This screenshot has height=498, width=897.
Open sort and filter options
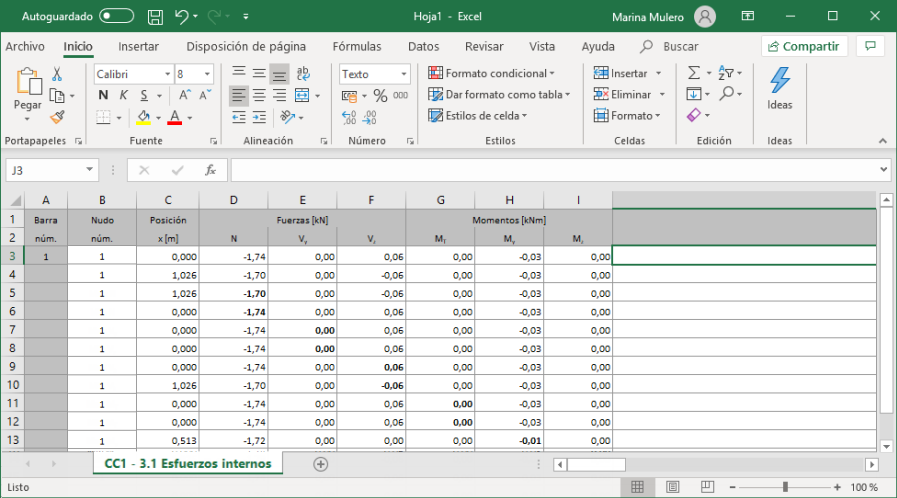point(730,73)
